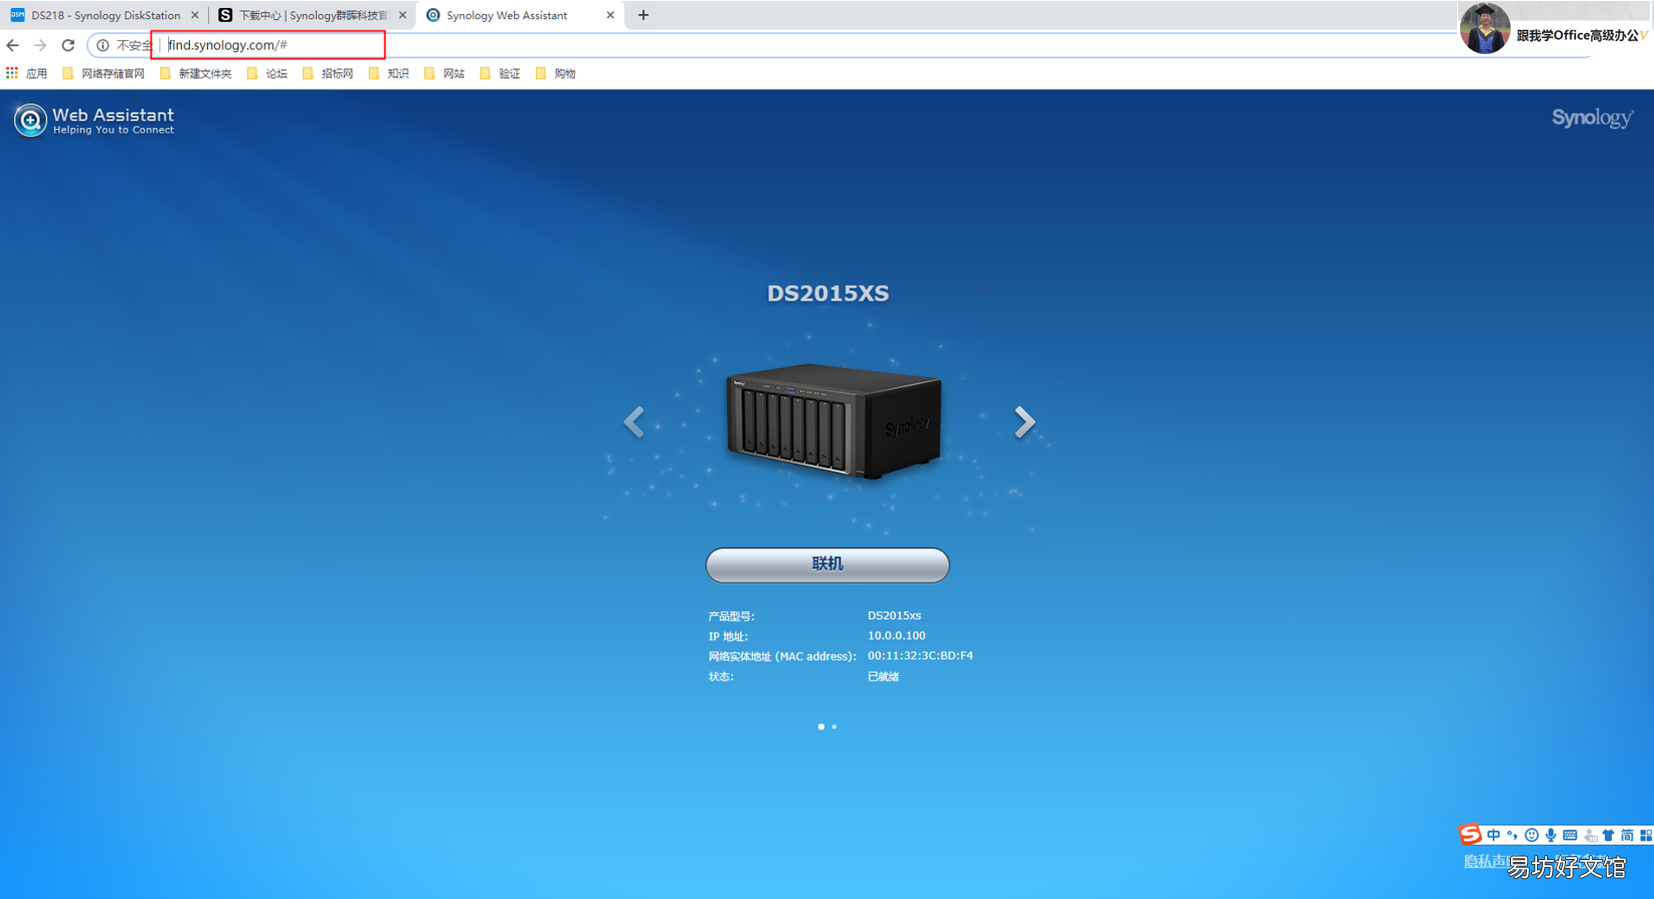This screenshot has height=899, width=1654.
Task: Open the 论坛 bookmark folder
Action: click(267, 73)
